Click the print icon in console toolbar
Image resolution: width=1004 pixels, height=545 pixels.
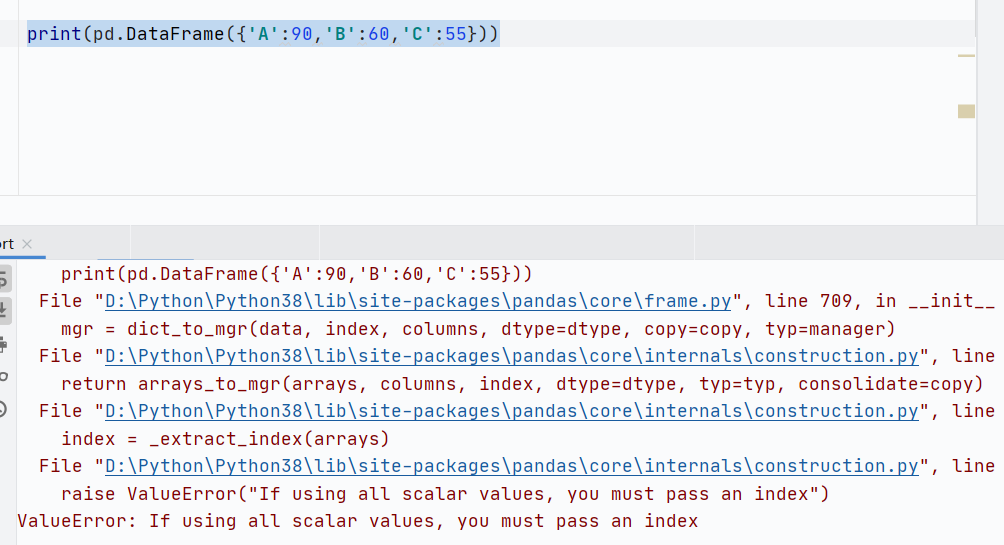pyautogui.click(x=3, y=344)
